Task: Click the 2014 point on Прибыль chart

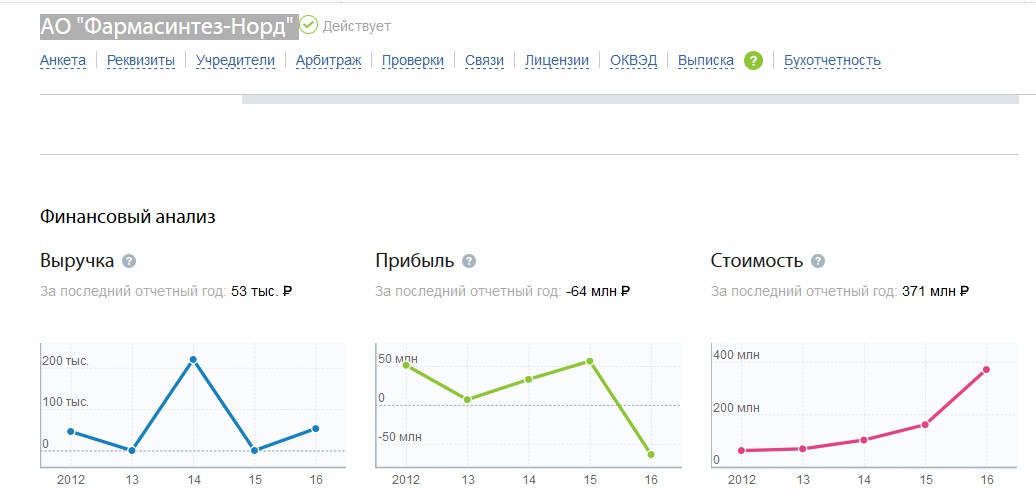Action: (x=528, y=379)
